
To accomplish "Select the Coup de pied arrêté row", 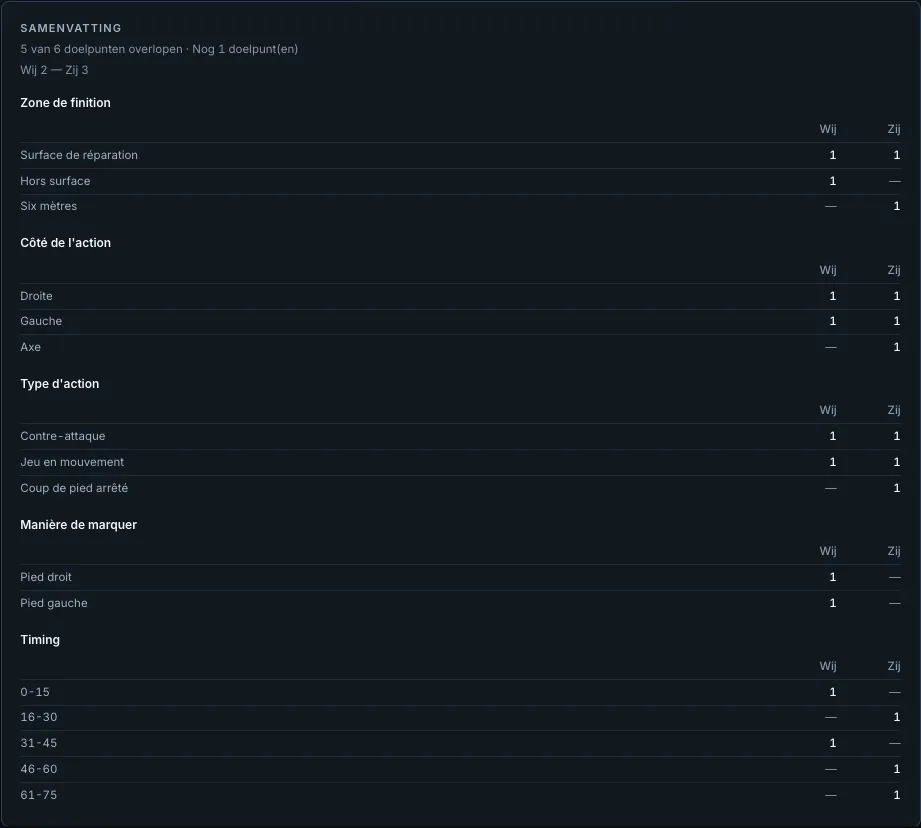I will [460, 488].
